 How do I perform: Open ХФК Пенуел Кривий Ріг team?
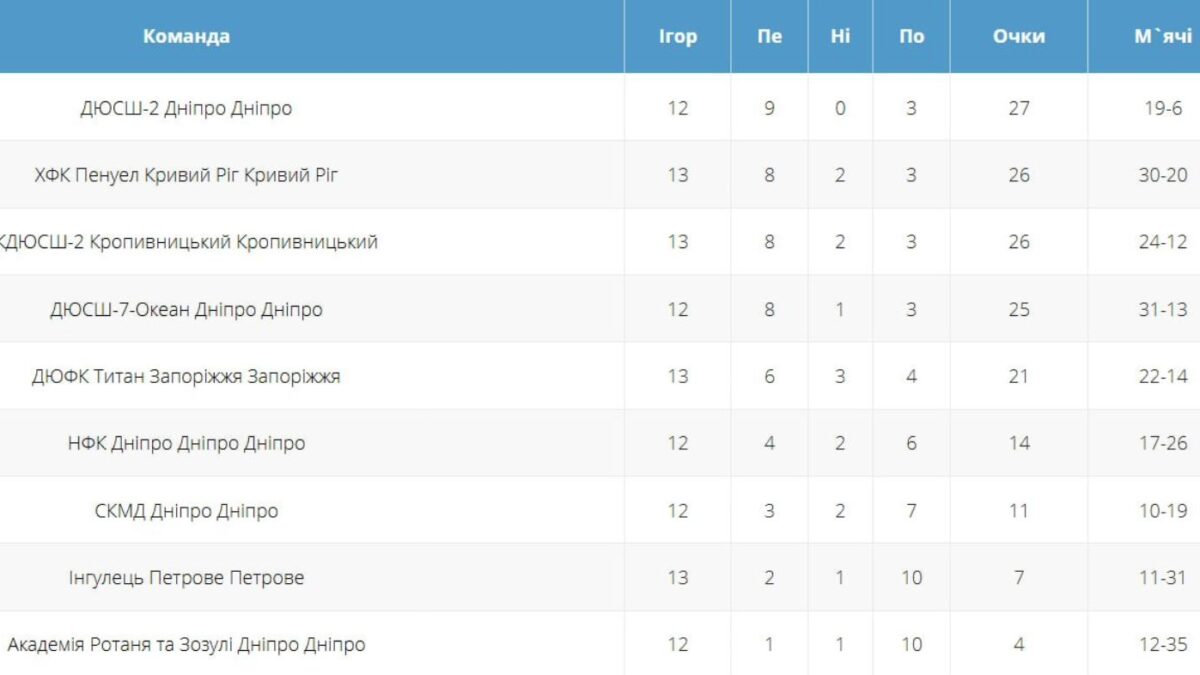(x=186, y=175)
